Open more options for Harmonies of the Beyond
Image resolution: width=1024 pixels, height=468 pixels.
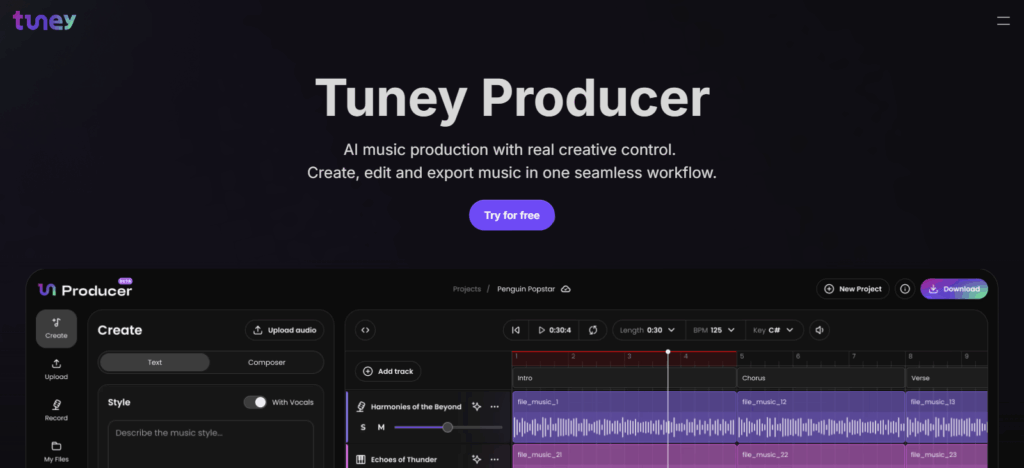(x=494, y=407)
